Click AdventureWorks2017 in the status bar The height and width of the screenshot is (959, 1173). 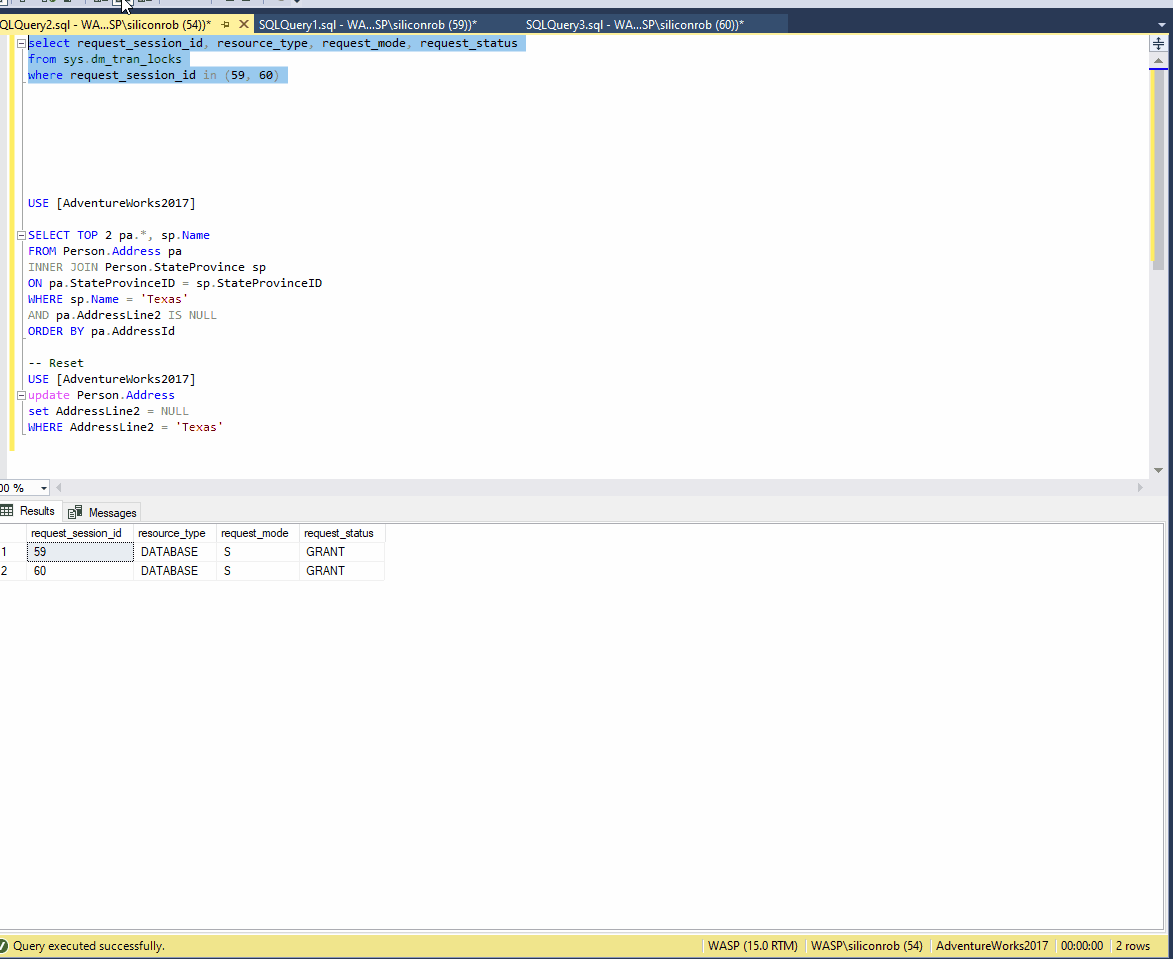pos(990,945)
